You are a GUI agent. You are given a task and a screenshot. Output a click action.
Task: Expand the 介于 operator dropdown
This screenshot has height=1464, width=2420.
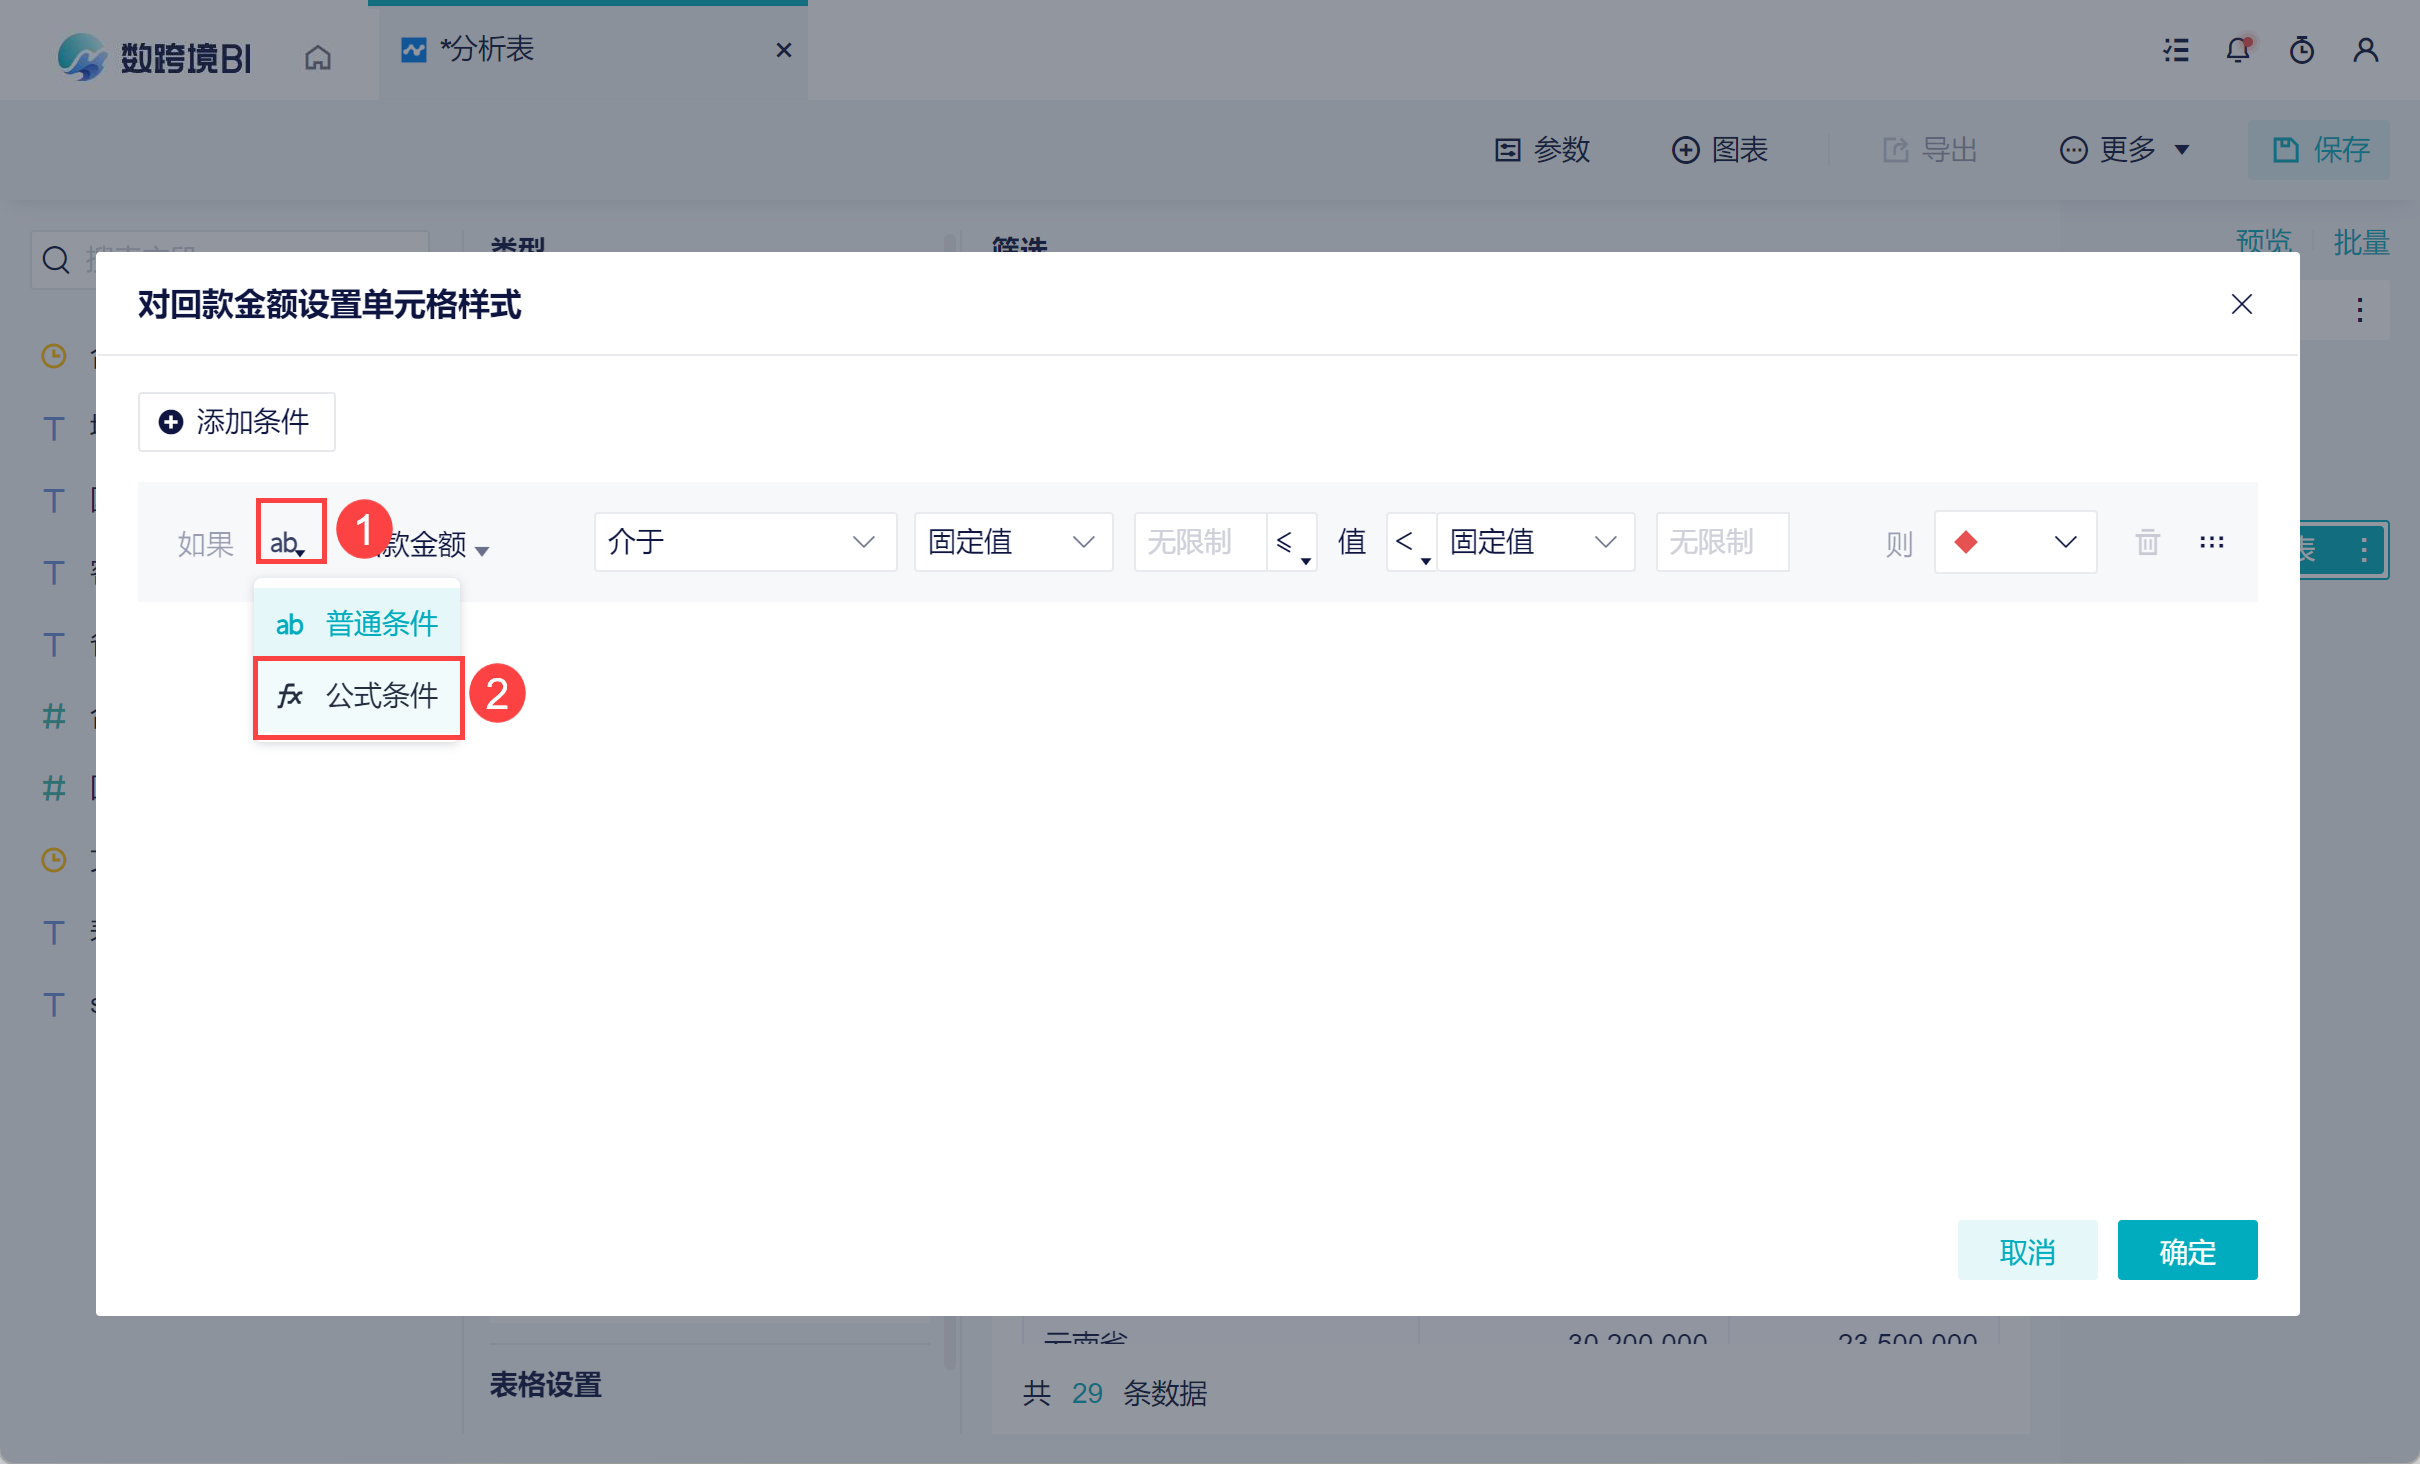tap(744, 542)
